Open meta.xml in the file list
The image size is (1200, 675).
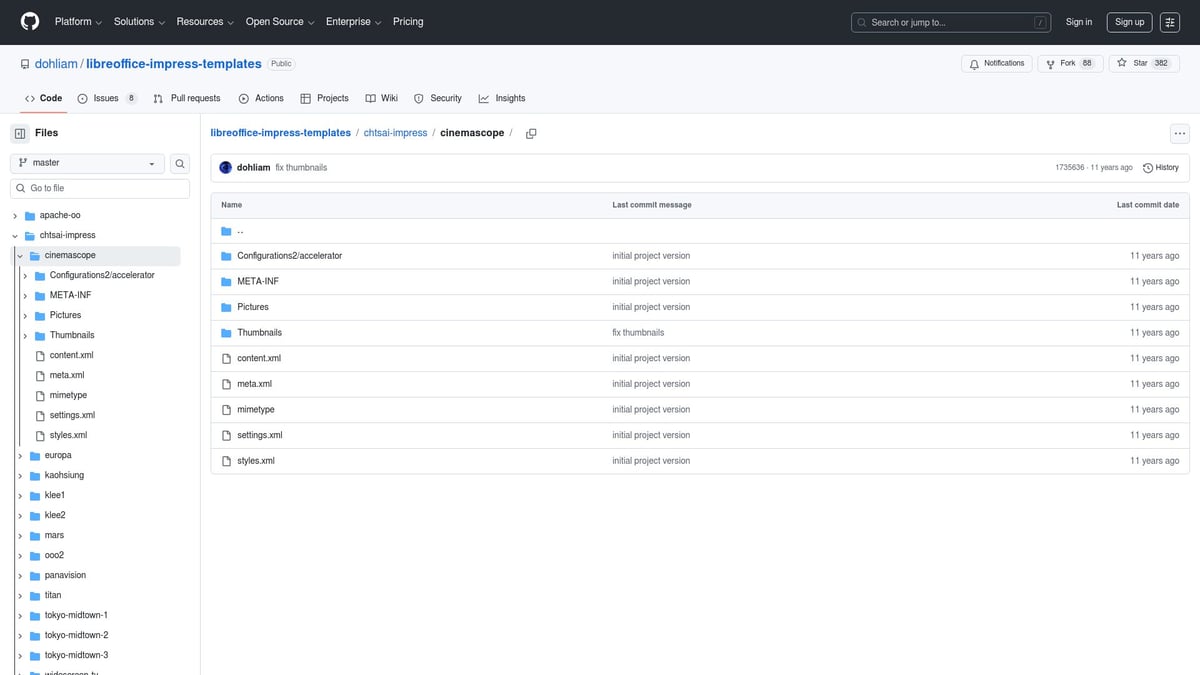(254, 384)
